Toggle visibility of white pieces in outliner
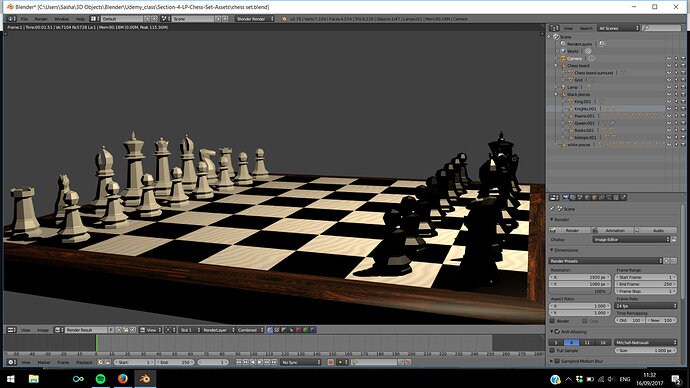Image resolution: width=690 pixels, height=388 pixels. click(x=669, y=145)
